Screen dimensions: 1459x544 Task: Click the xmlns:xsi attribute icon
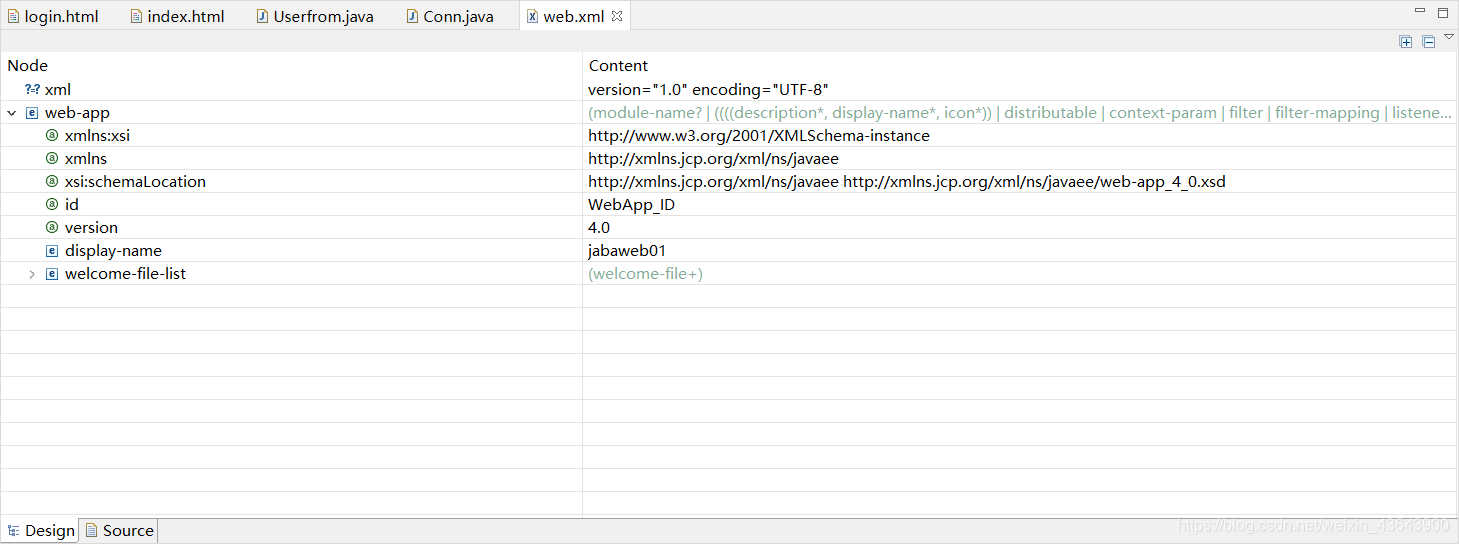point(52,136)
